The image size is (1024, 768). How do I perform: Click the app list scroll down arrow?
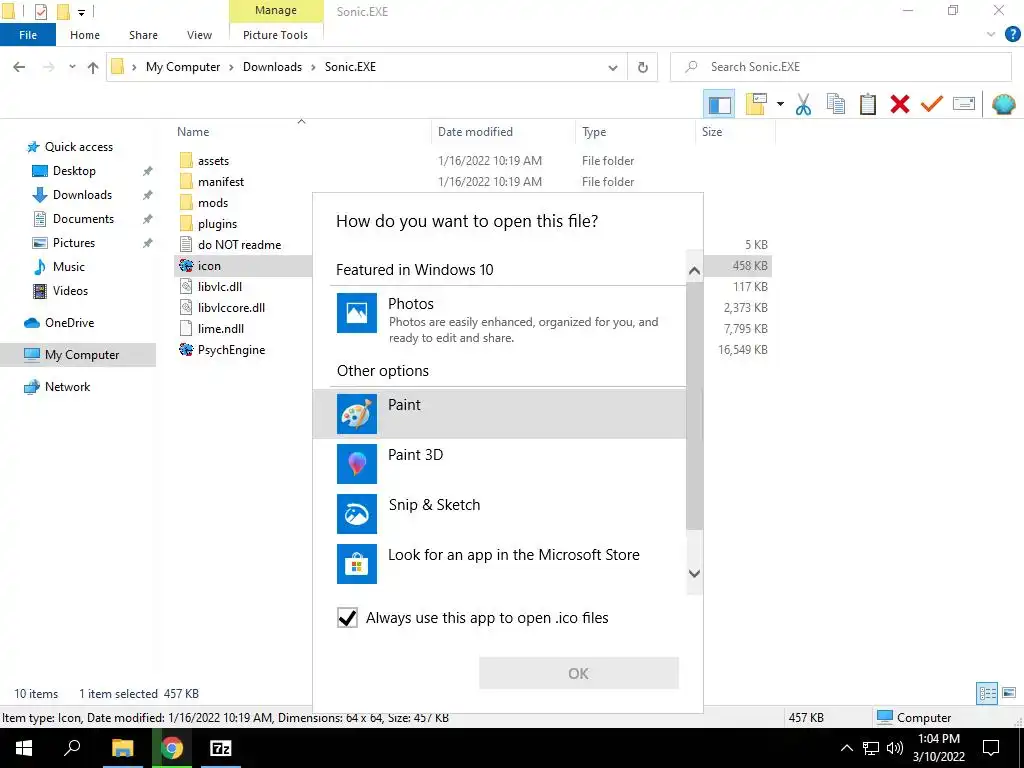tap(694, 573)
